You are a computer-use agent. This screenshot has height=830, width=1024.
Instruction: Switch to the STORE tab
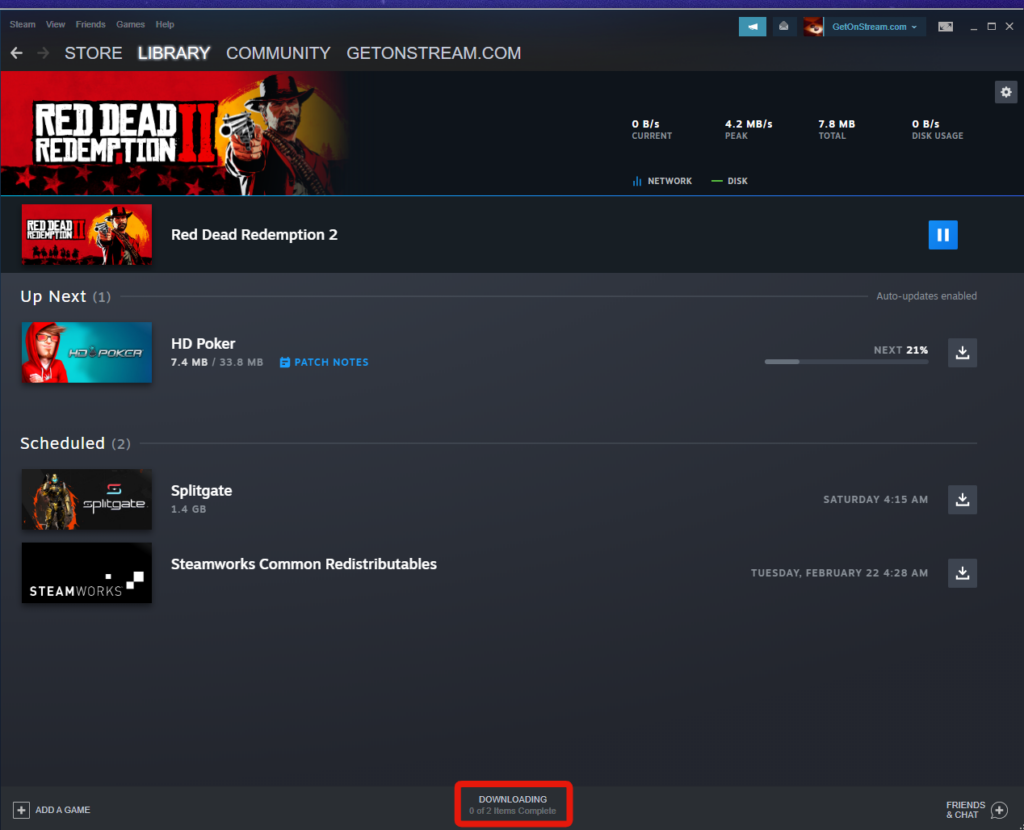93,53
